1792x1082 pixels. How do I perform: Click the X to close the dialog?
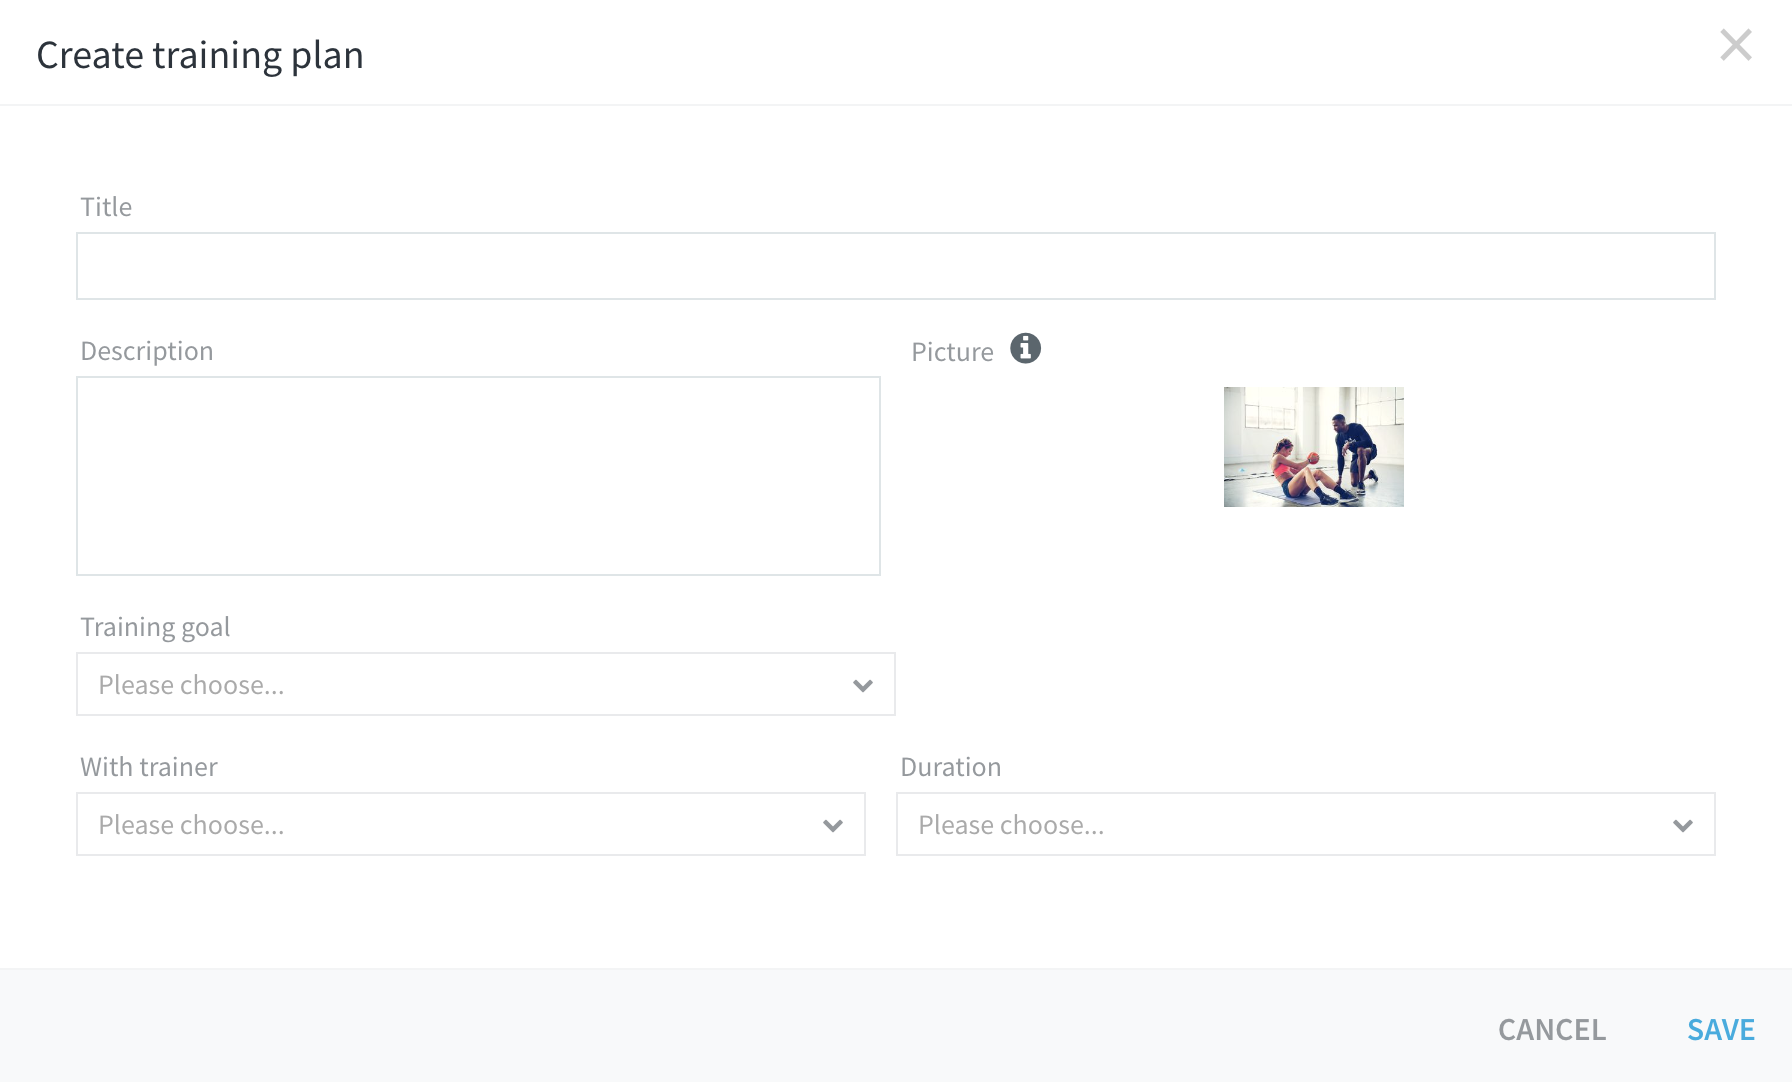coord(1736,44)
